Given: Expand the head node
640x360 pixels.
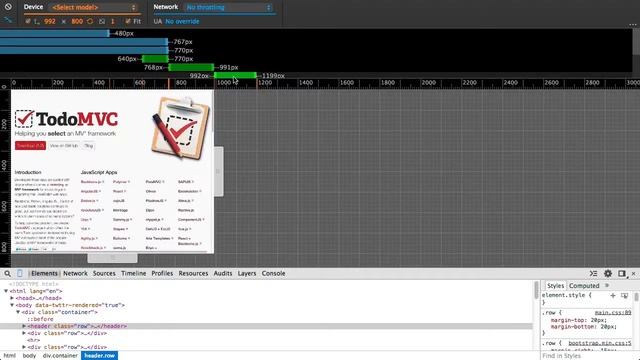Looking at the screenshot, I should tap(12, 298).
